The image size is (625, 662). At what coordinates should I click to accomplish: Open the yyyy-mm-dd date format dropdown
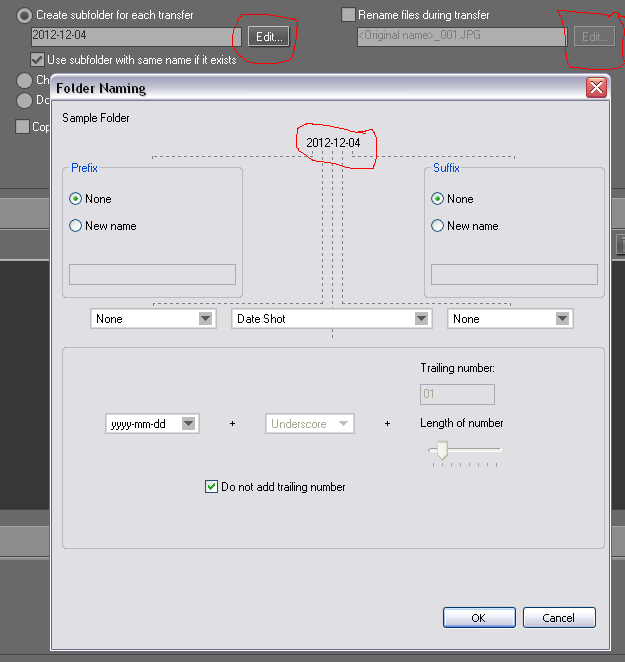click(x=152, y=423)
